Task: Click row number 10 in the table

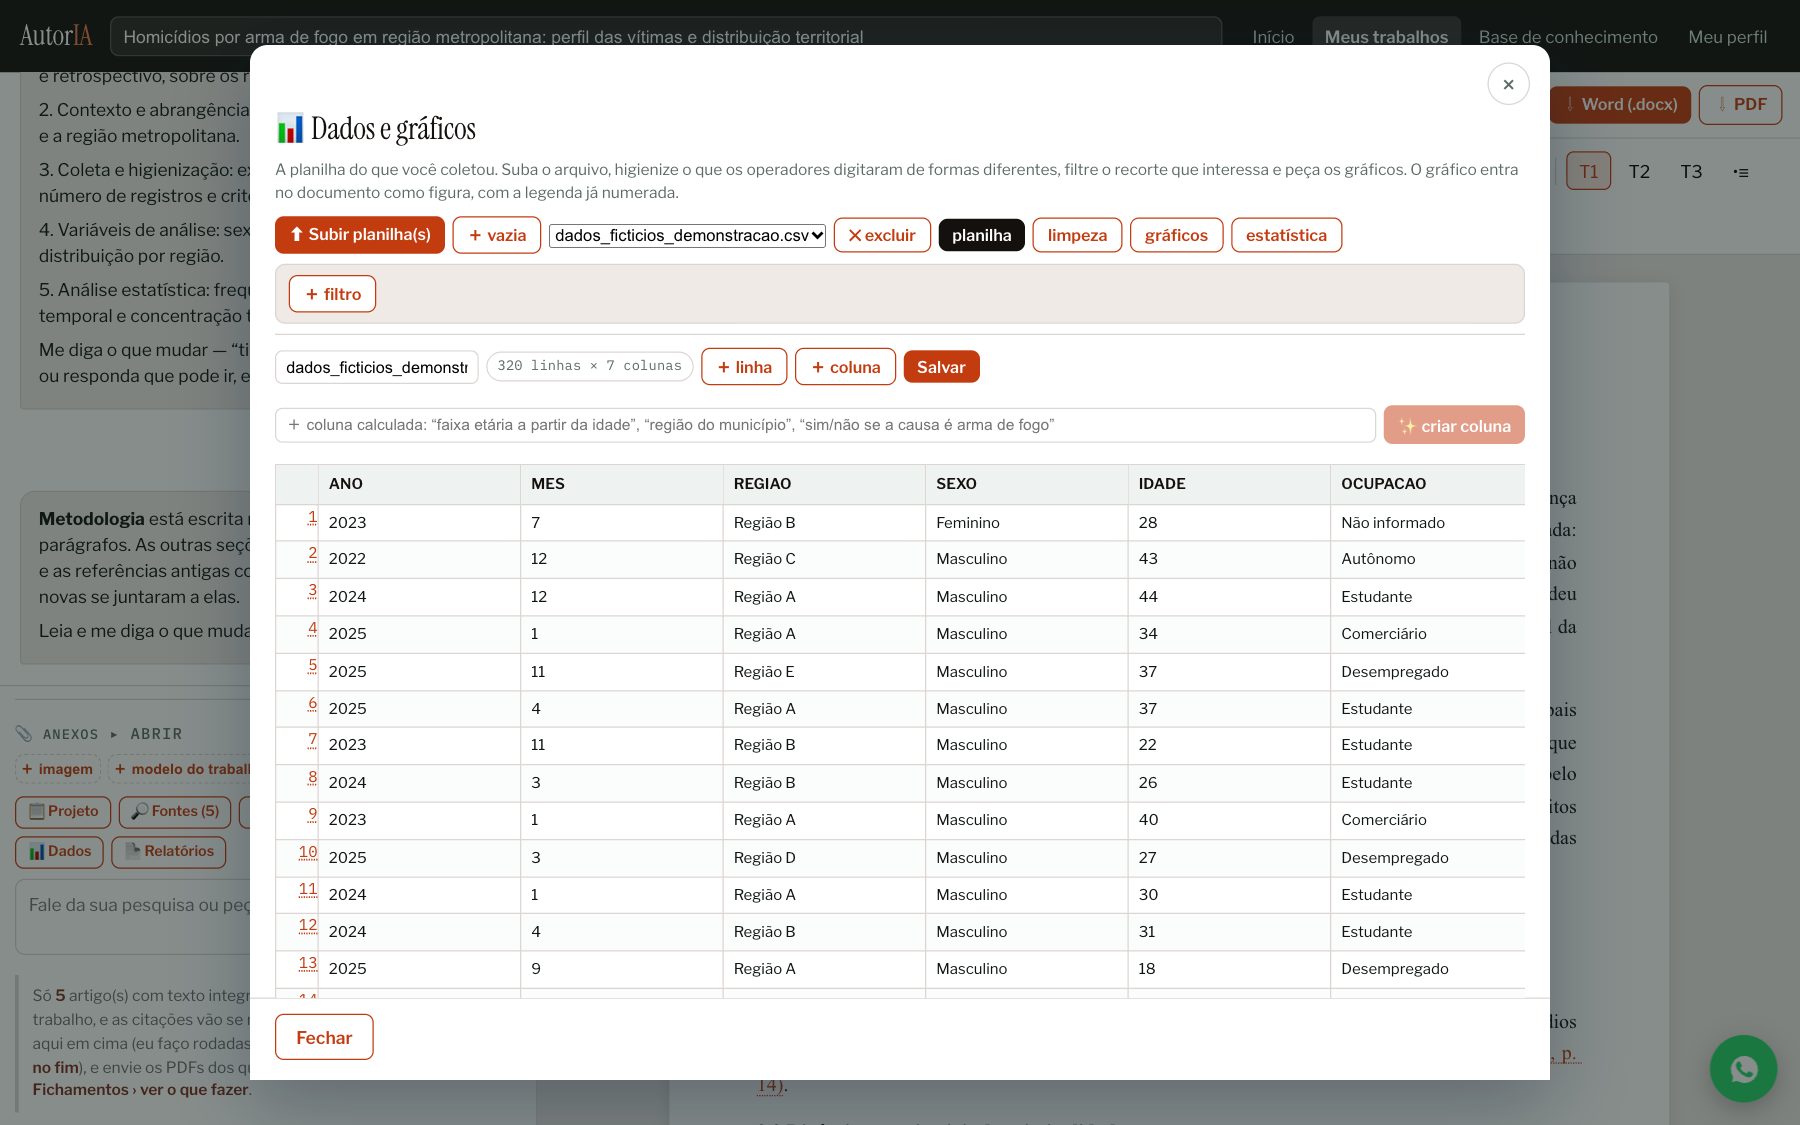Action: pos(308,853)
